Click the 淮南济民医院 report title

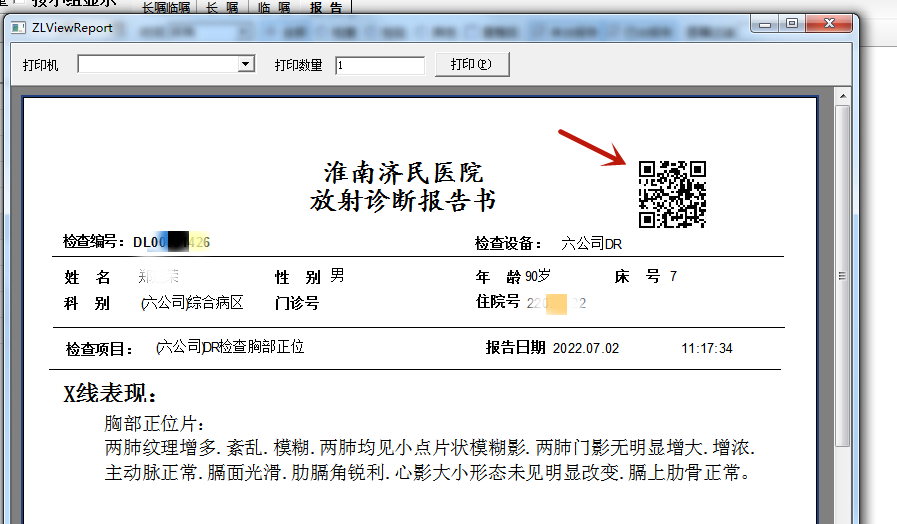tap(403, 171)
